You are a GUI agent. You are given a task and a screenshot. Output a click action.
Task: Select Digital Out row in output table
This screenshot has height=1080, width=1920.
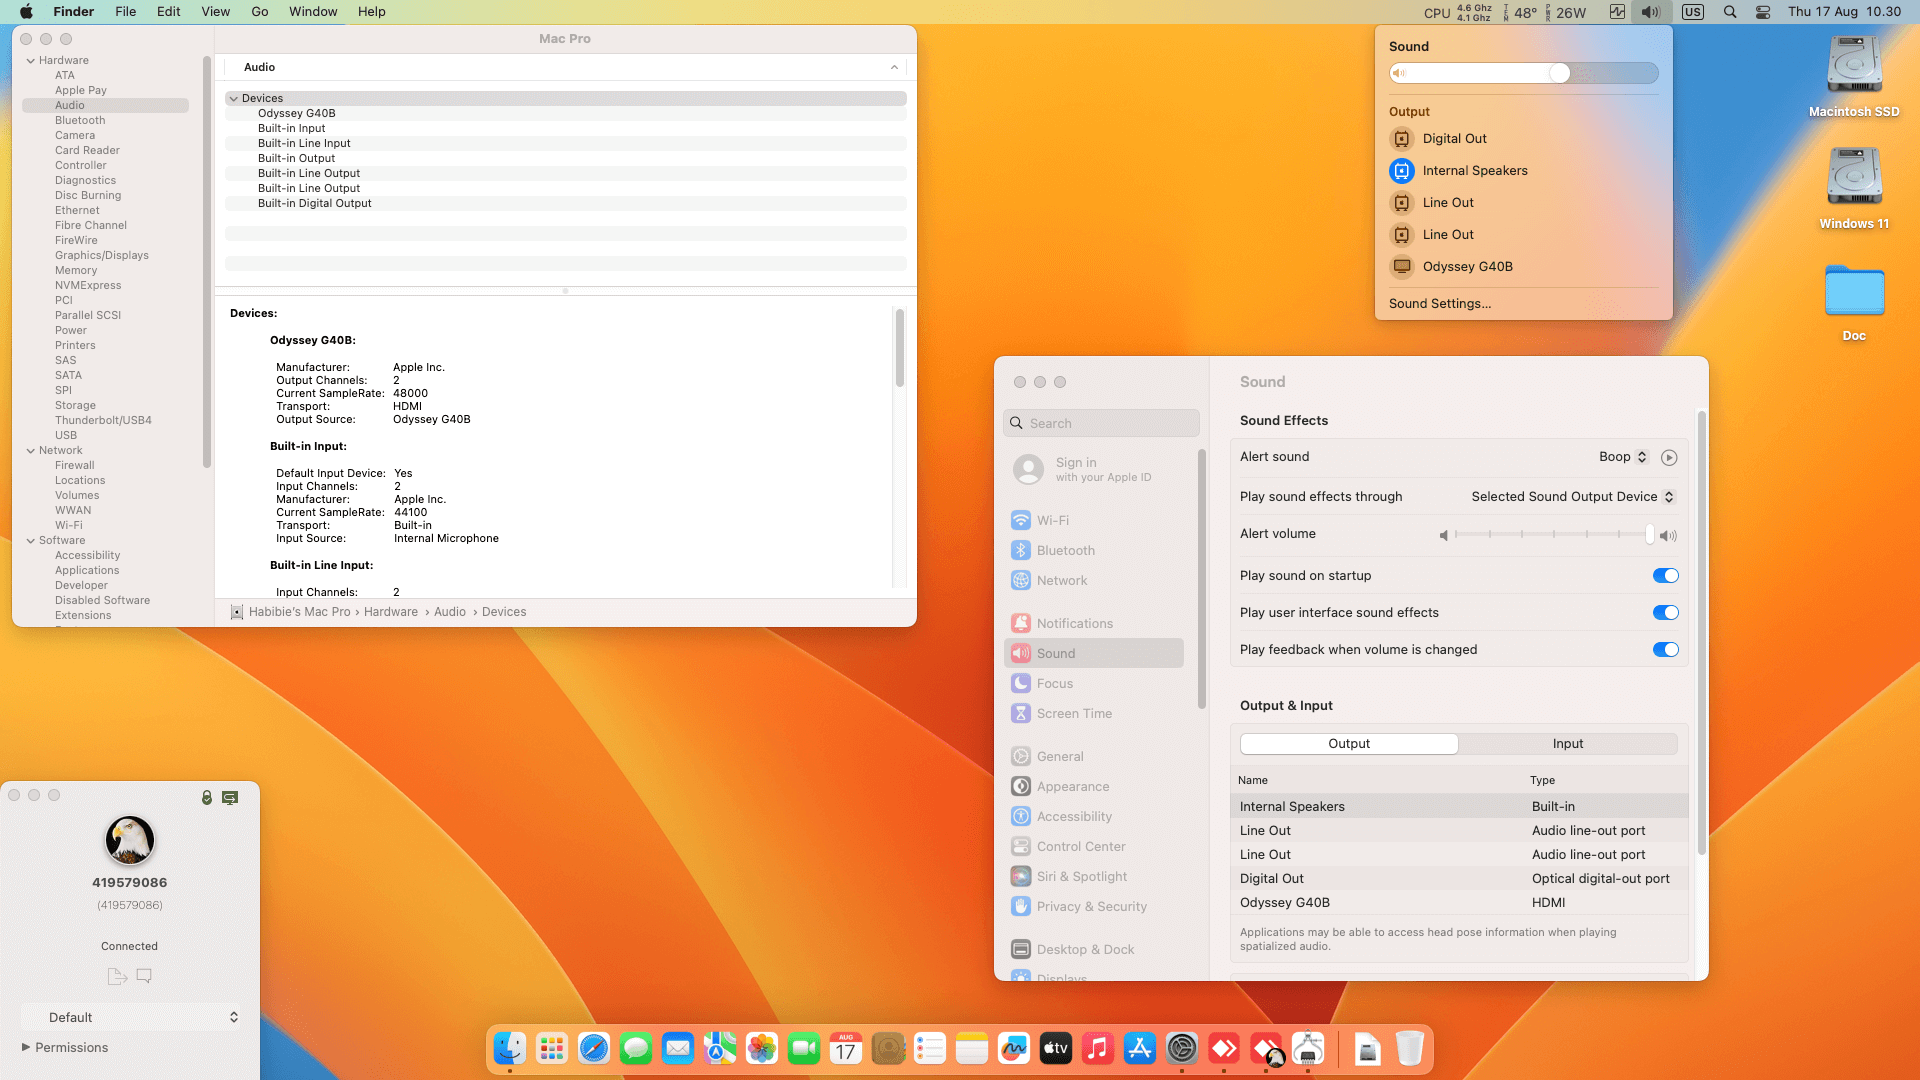1459,879
